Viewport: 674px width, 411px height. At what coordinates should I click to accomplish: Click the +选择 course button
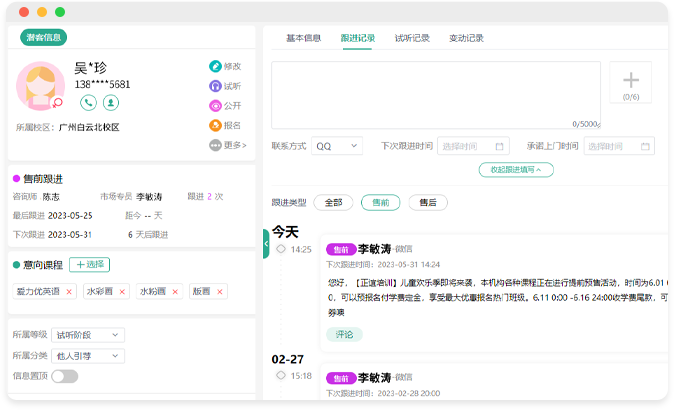click(89, 264)
